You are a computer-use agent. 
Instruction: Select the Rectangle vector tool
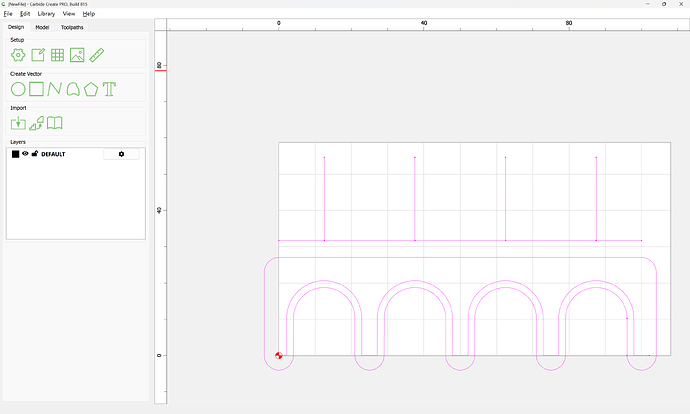point(36,89)
